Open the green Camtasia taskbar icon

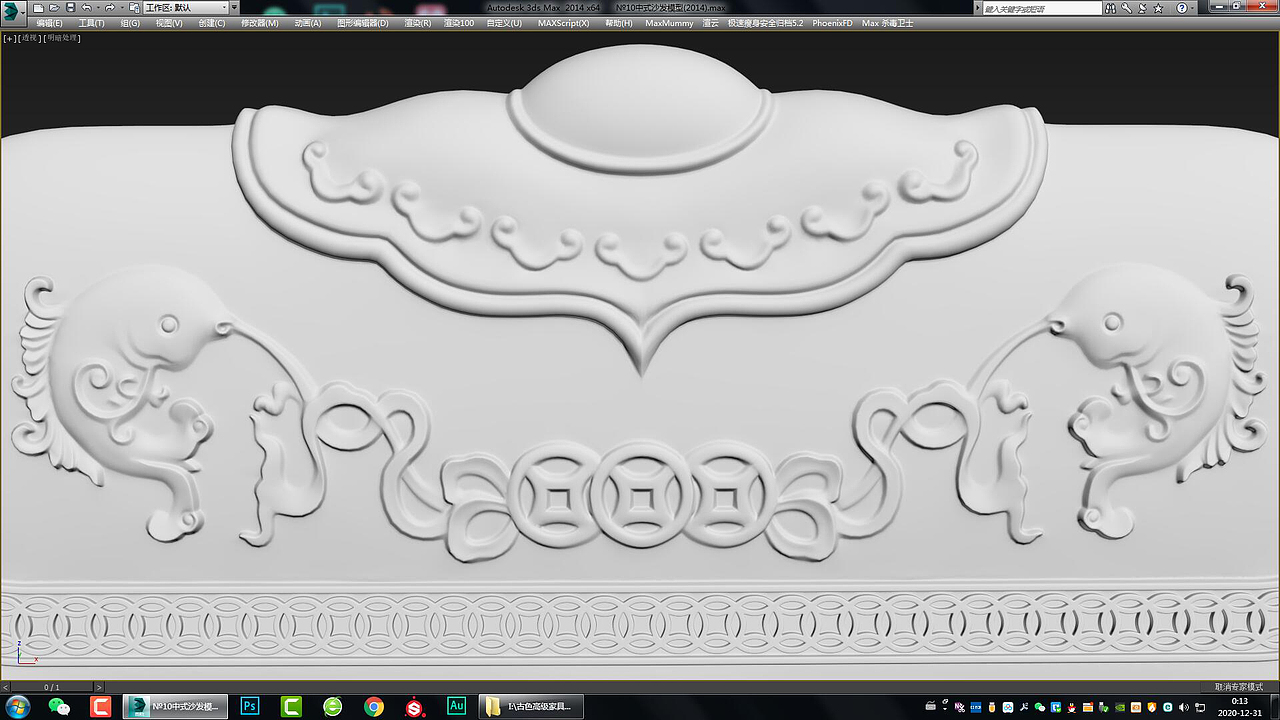click(291, 707)
